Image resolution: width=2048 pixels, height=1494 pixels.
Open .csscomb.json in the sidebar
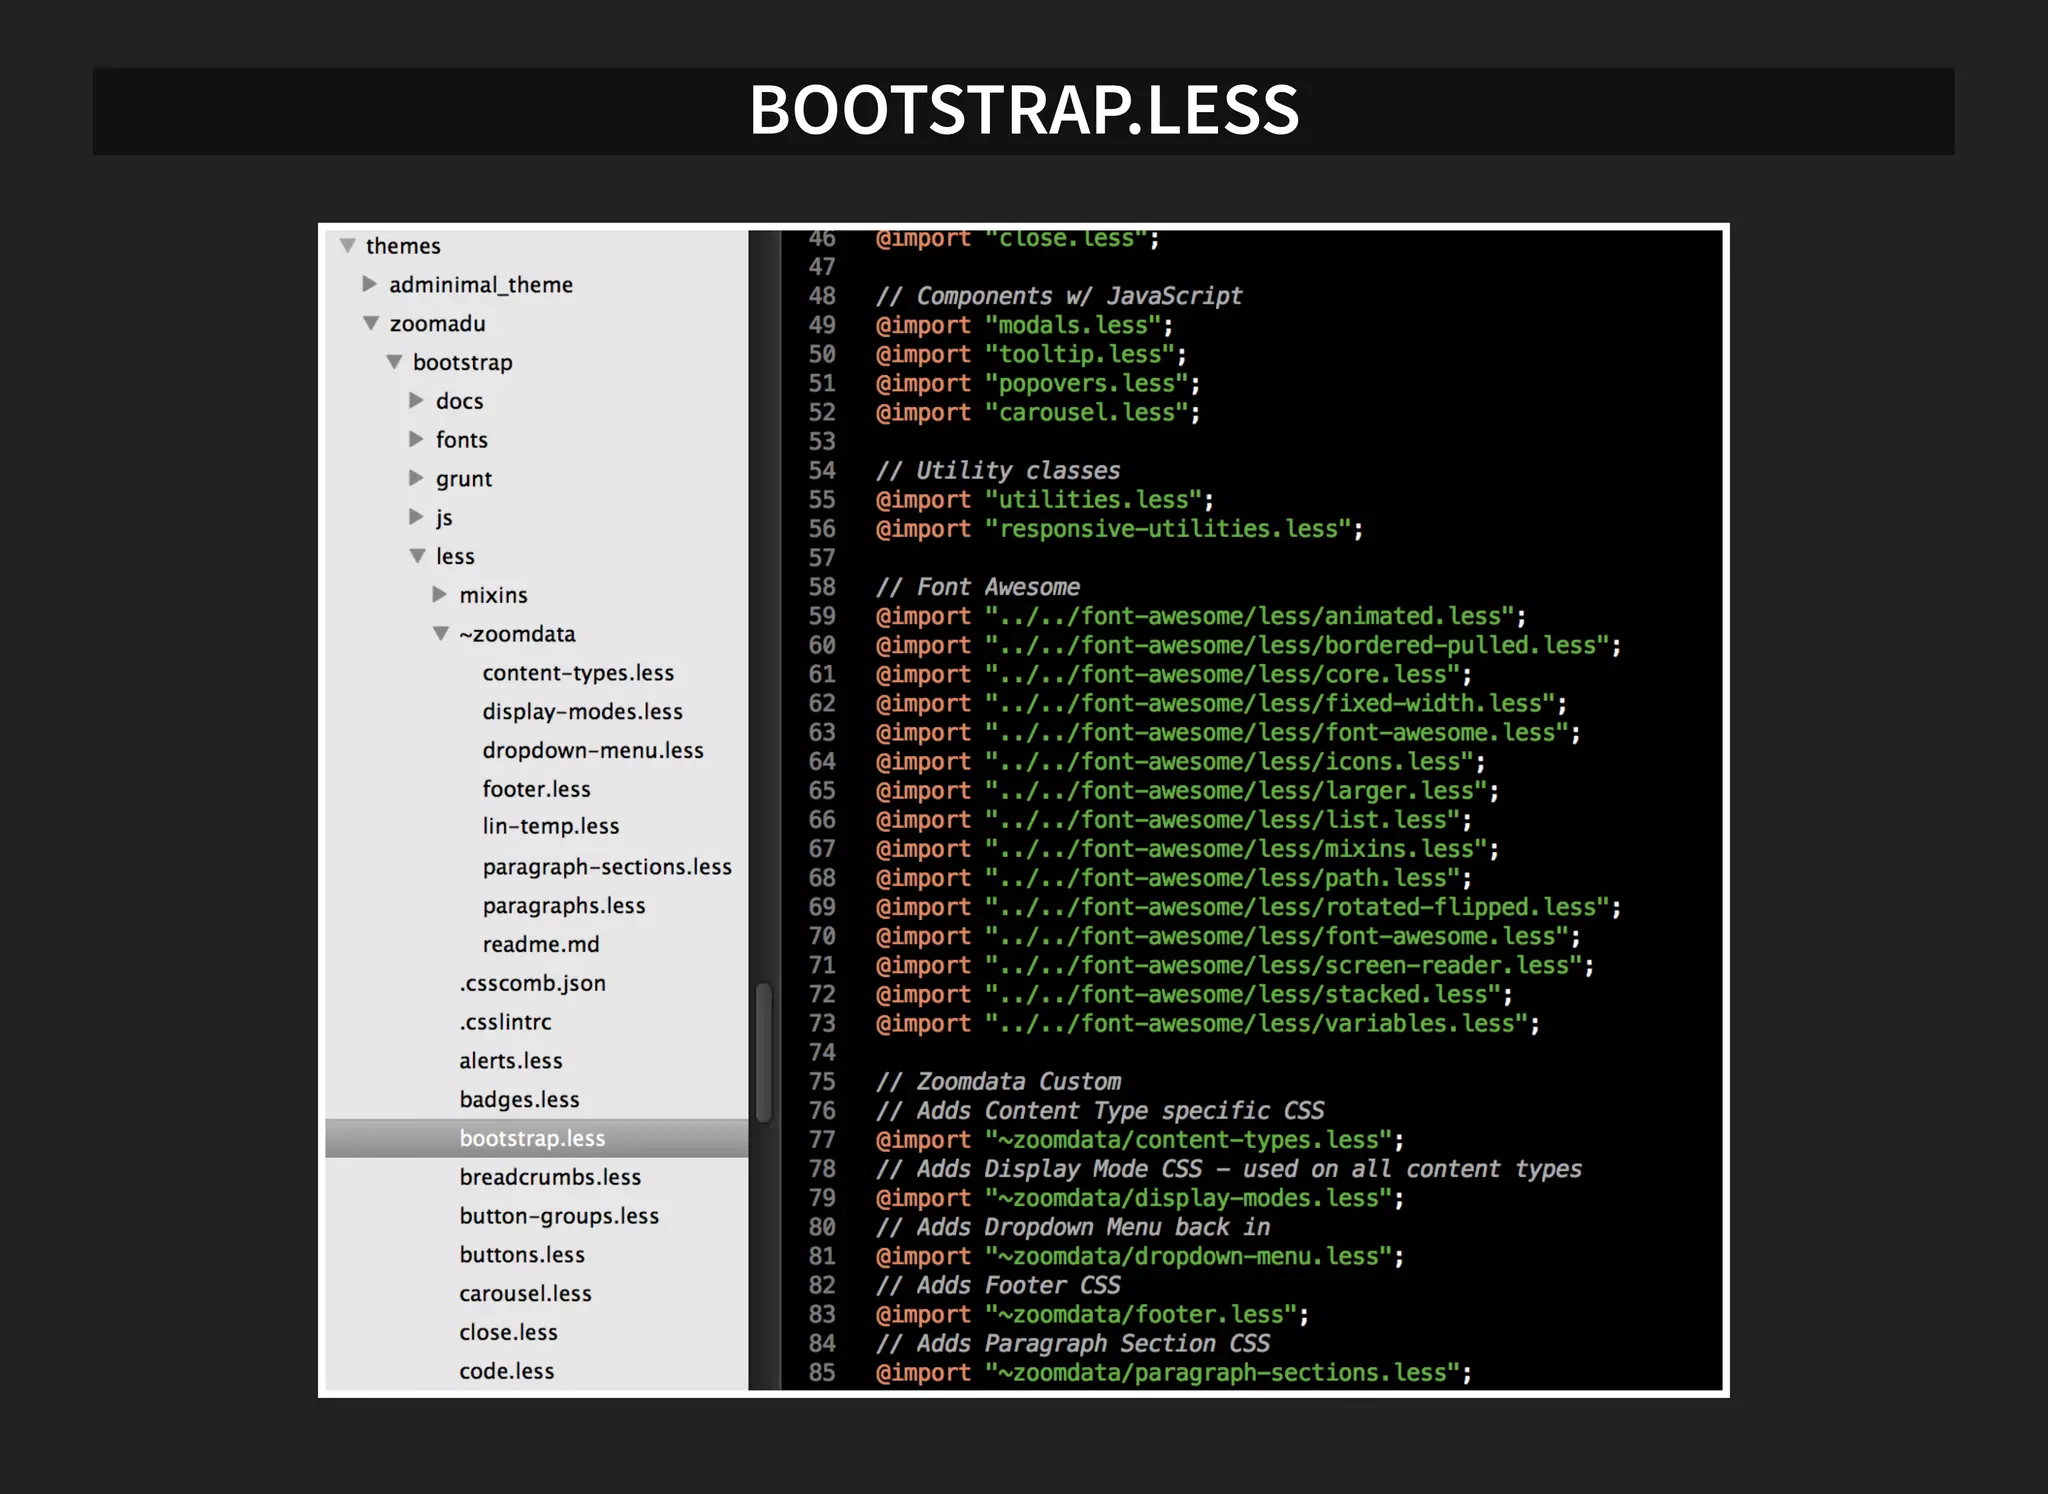[x=532, y=984]
